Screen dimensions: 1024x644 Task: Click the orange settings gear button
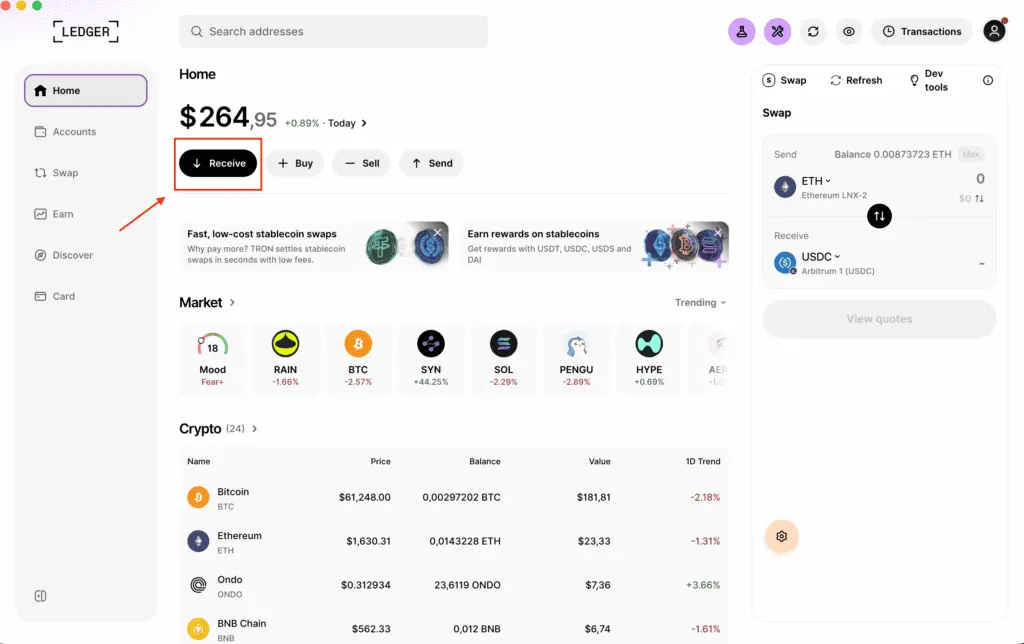pyautogui.click(x=782, y=536)
